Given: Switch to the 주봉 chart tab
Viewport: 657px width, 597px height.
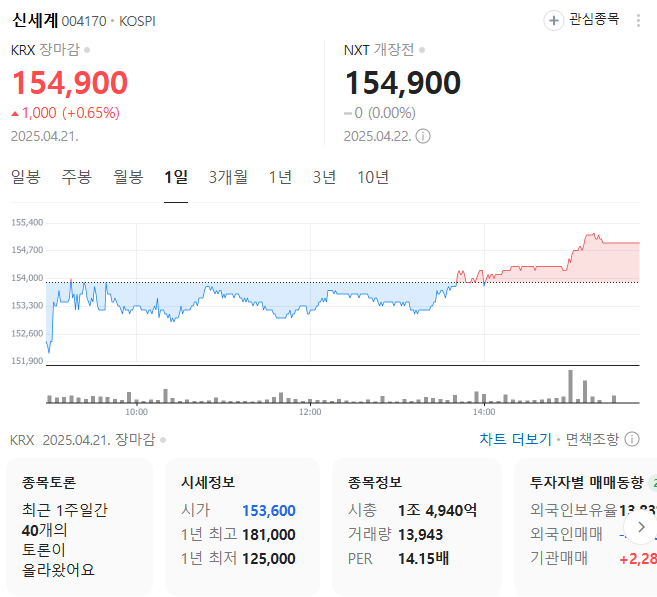Looking at the screenshot, I should [x=77, y=177].
